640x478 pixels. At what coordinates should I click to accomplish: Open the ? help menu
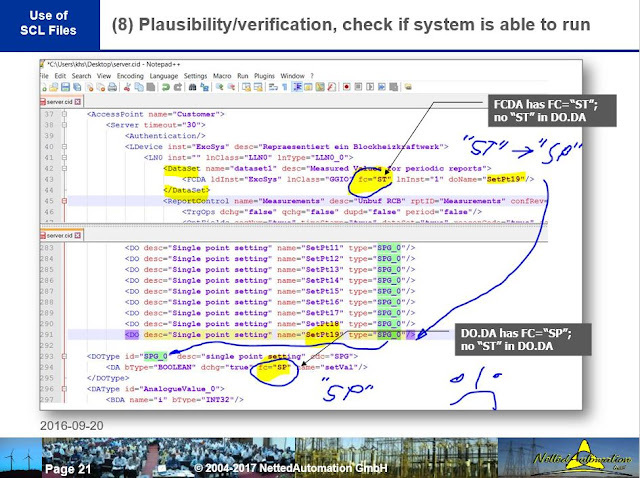(x=312, y=76)
